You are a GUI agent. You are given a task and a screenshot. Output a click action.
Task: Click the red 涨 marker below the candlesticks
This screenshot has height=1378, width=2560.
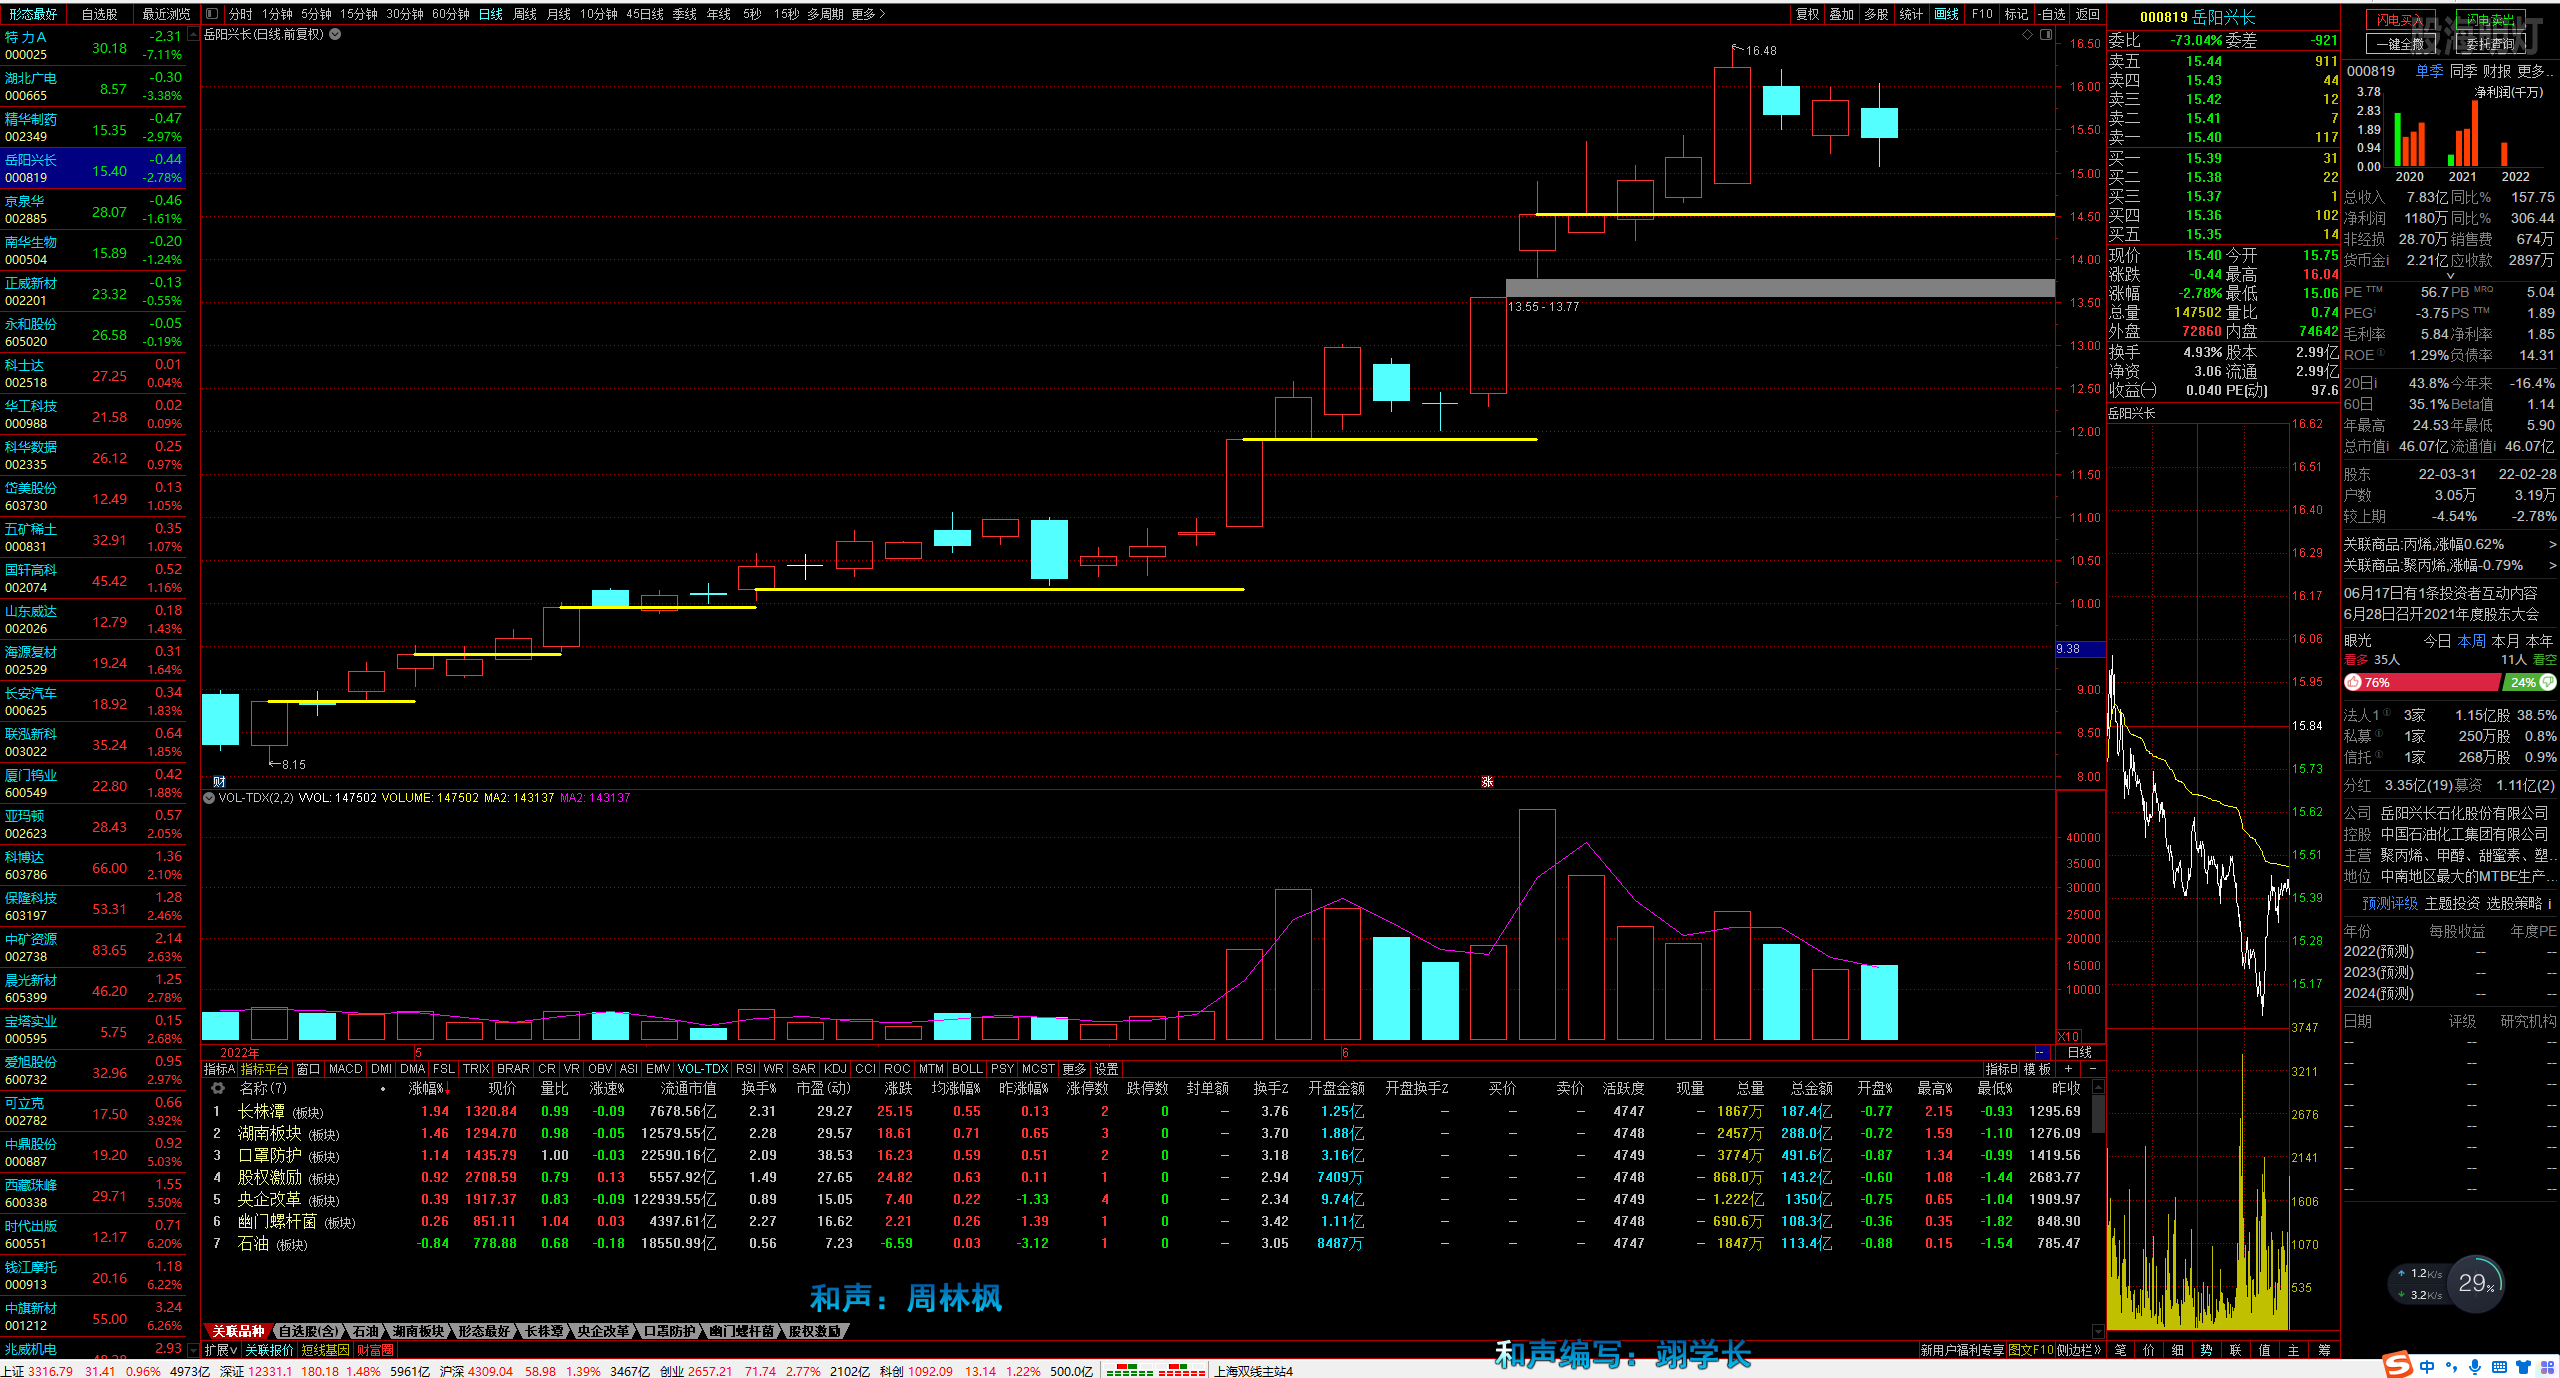1487,782
